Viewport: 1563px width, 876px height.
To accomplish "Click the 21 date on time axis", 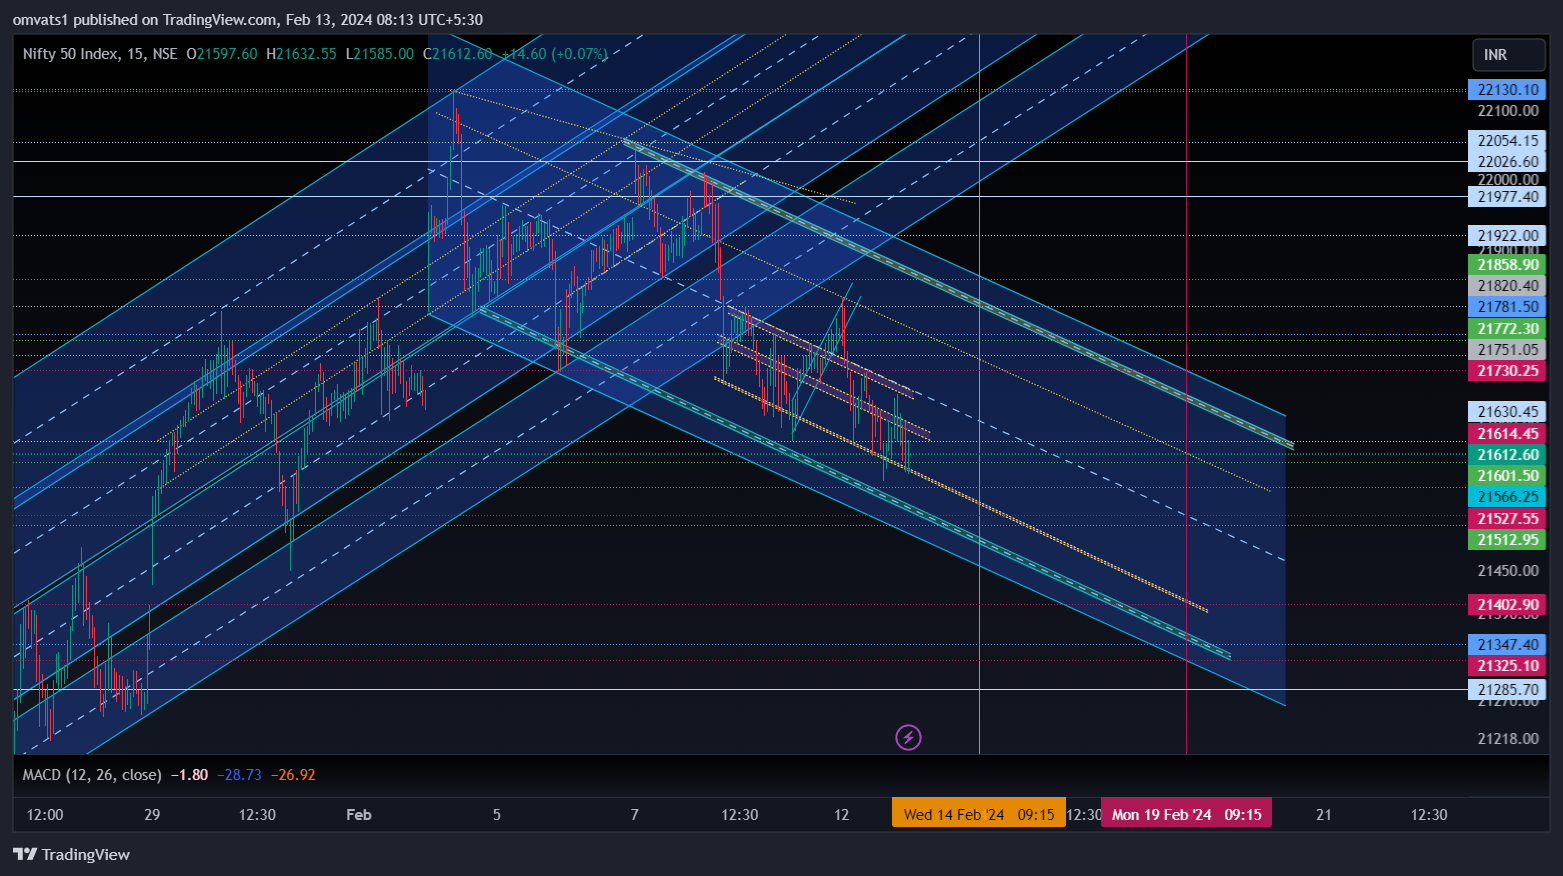I will pyautogui.click(x=1324, y=815).
